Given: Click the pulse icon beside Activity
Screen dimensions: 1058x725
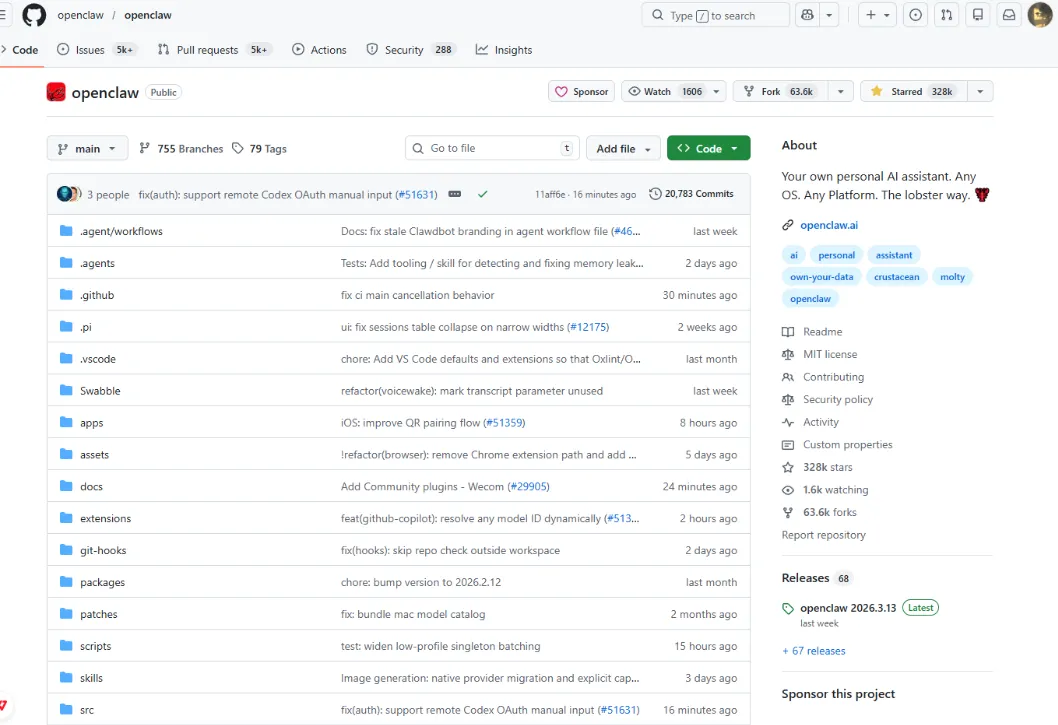Looking at the screenshot, I should pyautogui.click(x=787, y=422).
